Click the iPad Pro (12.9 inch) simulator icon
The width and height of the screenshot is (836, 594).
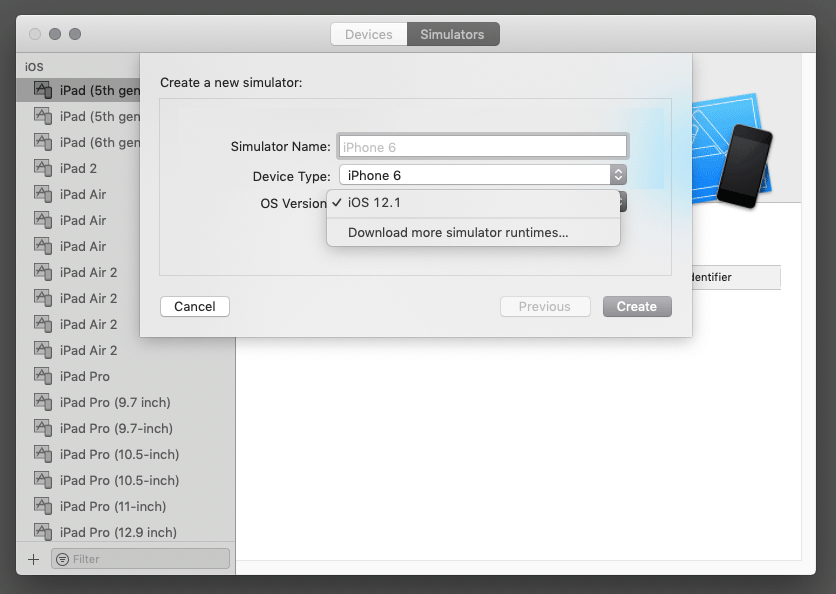point(43,532)
